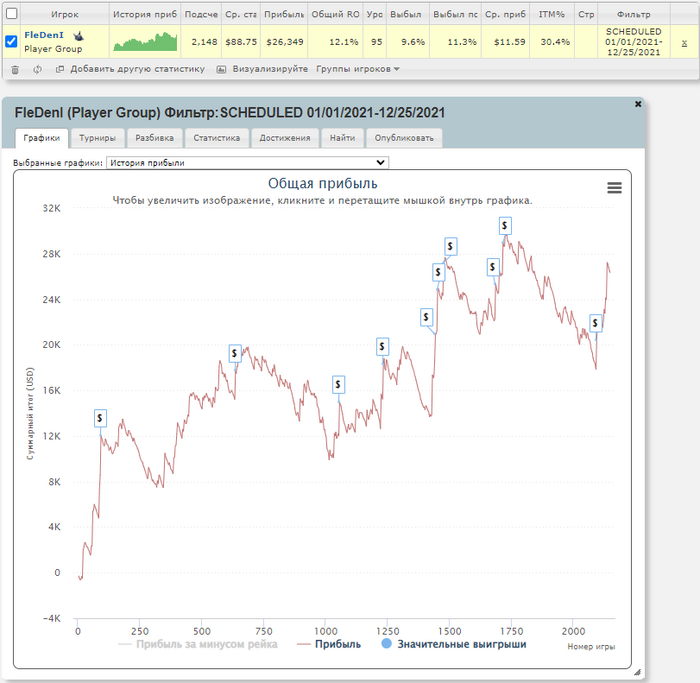The image size is (700, 683).
Task: Open the Выбранные графики dropdown
Action: click(247, 163)
